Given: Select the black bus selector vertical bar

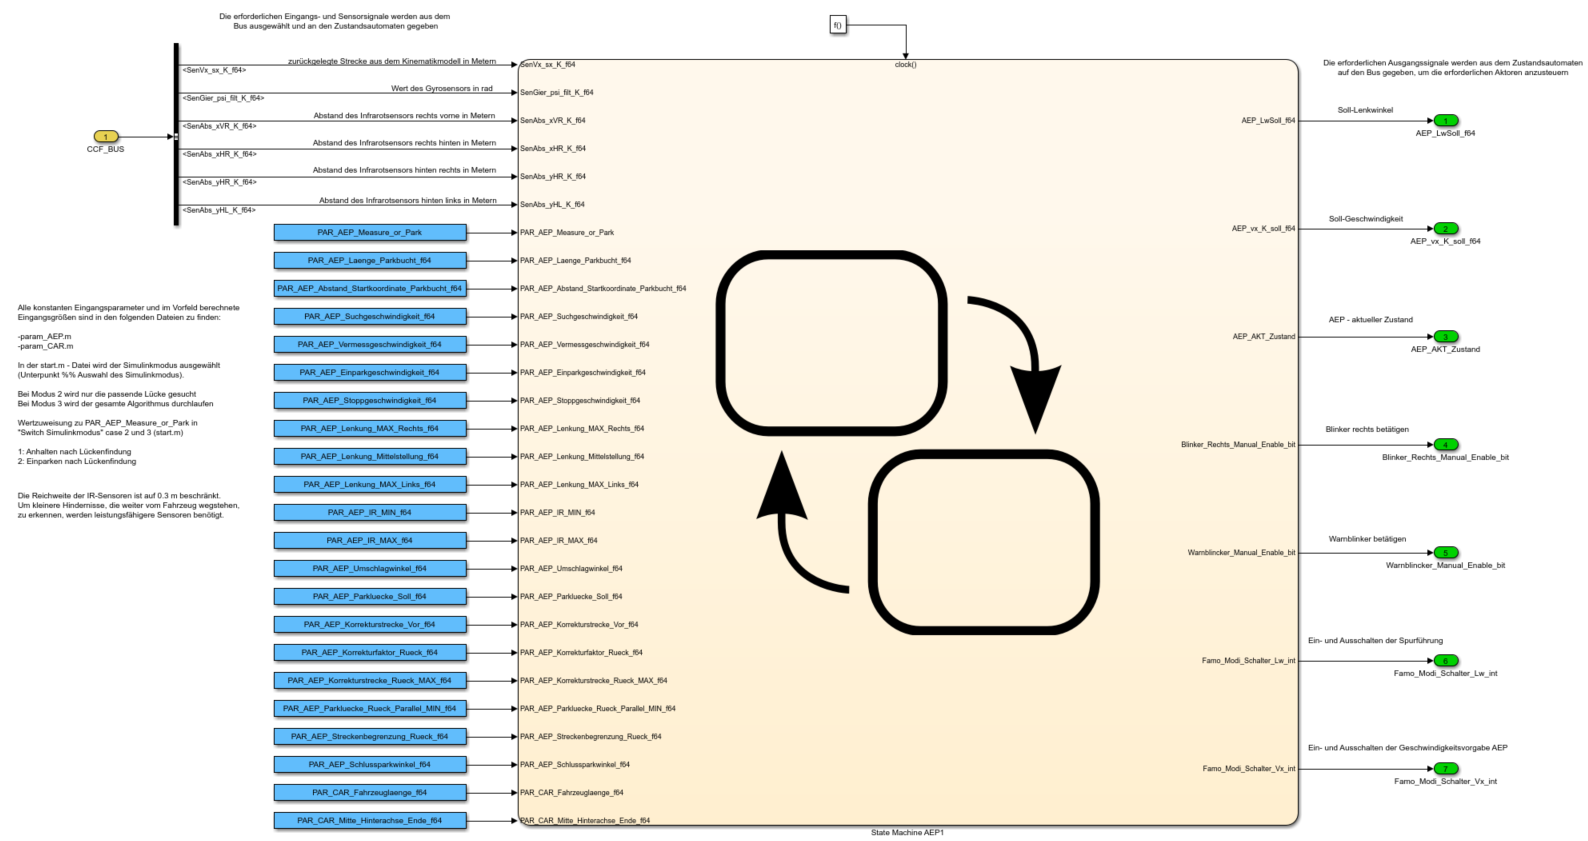Looking at the screenshot, I should point(176,135).
